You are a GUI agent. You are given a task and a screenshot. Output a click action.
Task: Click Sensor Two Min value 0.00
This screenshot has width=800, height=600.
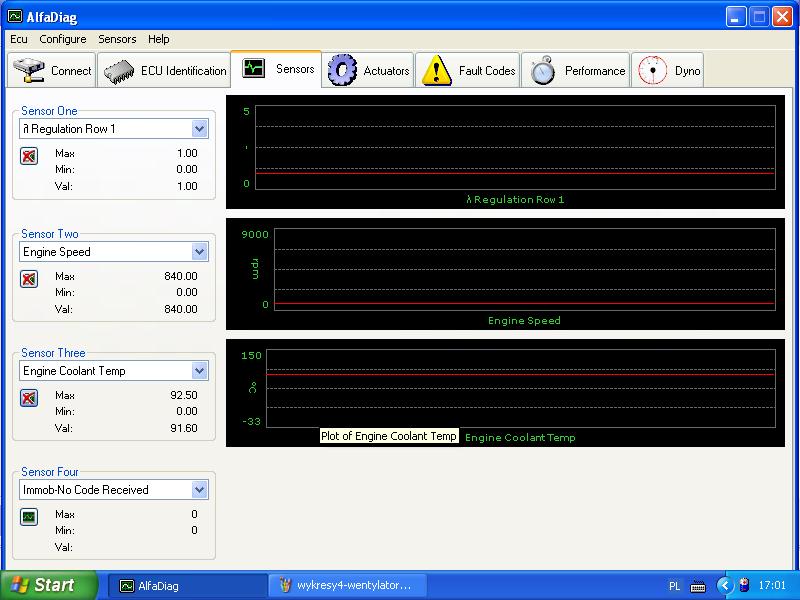187,292
